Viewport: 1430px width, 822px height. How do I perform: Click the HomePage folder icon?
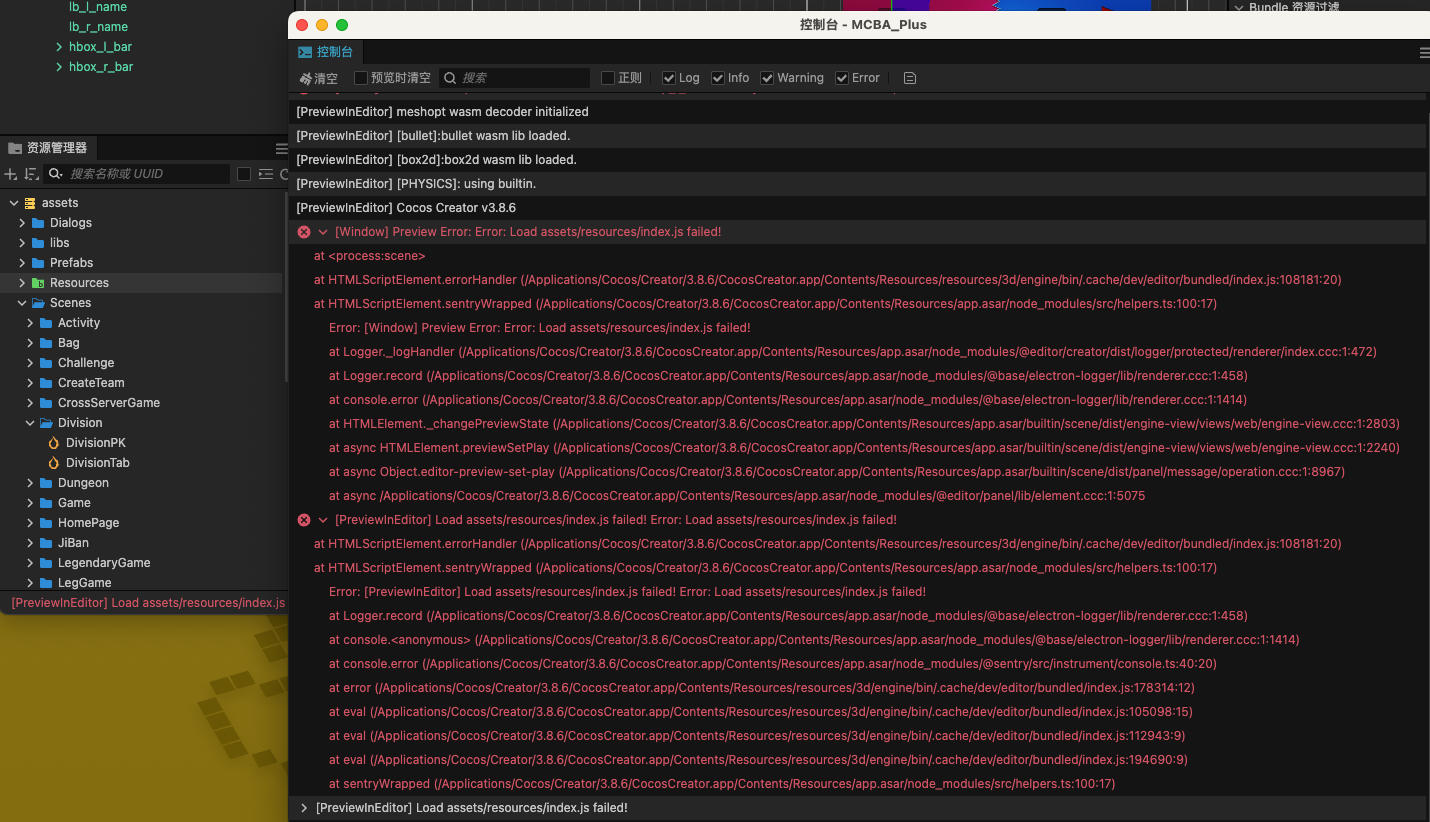click(x=46, y=523)
